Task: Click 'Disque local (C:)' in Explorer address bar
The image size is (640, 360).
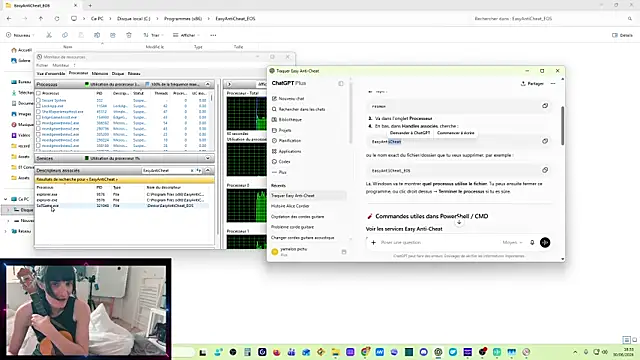Action: pos(133,19)
